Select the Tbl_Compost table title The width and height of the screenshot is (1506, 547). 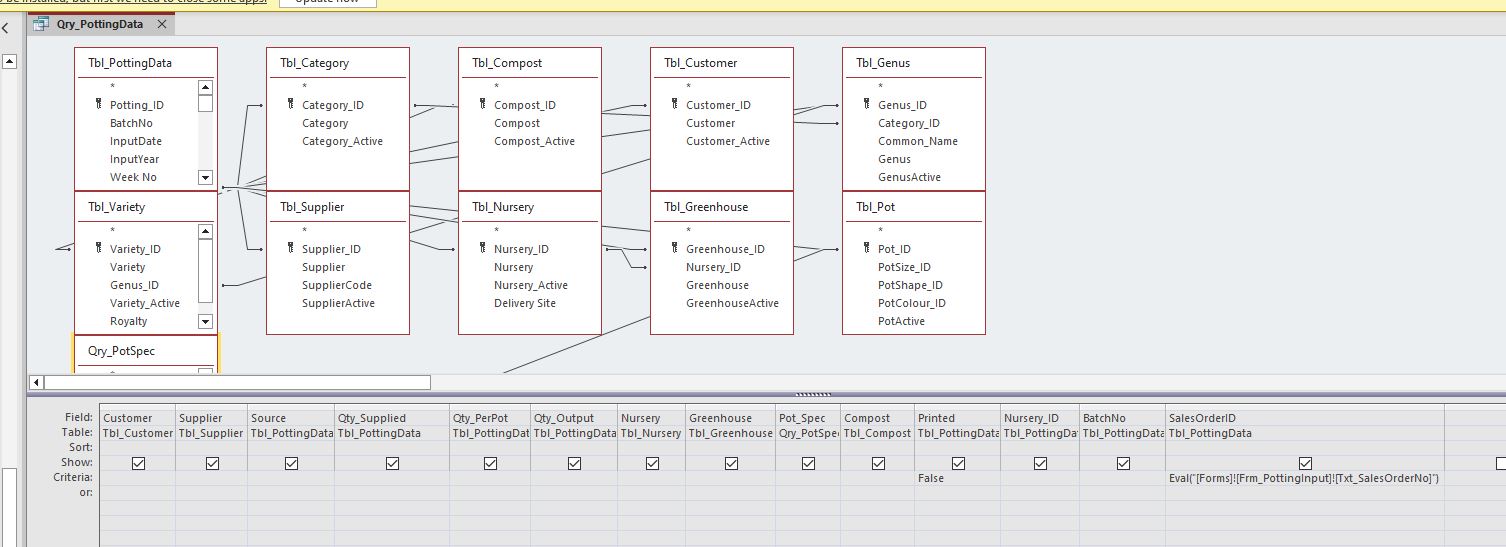(x=507, y=63)
